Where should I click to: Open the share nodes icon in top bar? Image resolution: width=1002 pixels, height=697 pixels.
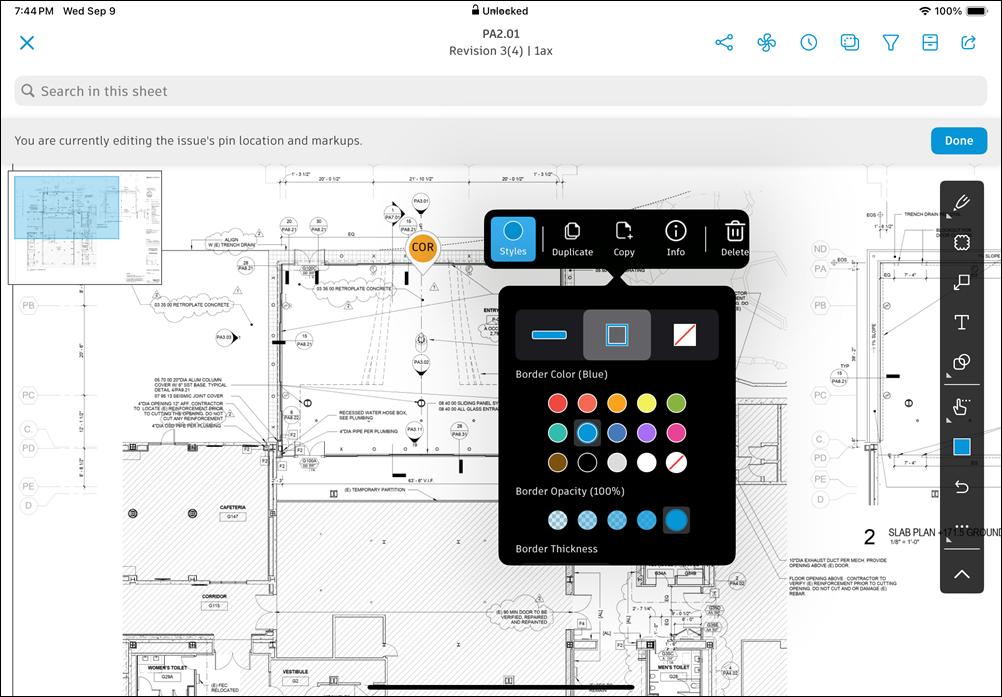coord(724,43)
